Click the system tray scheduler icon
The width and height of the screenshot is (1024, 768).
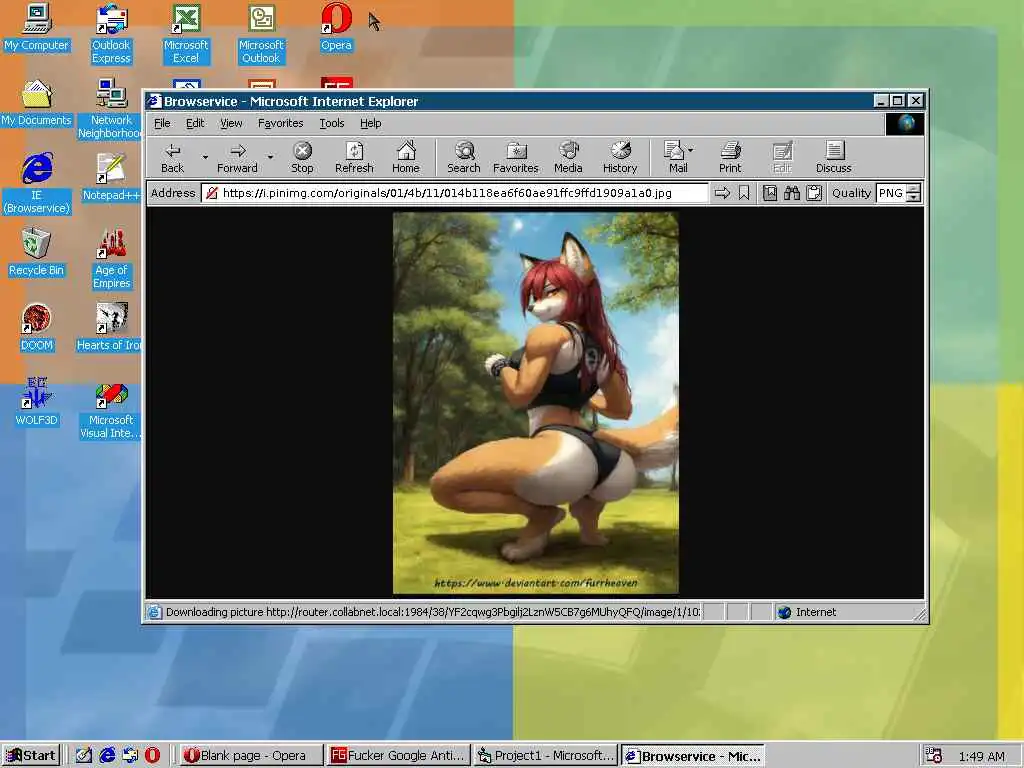click(933, 756)
